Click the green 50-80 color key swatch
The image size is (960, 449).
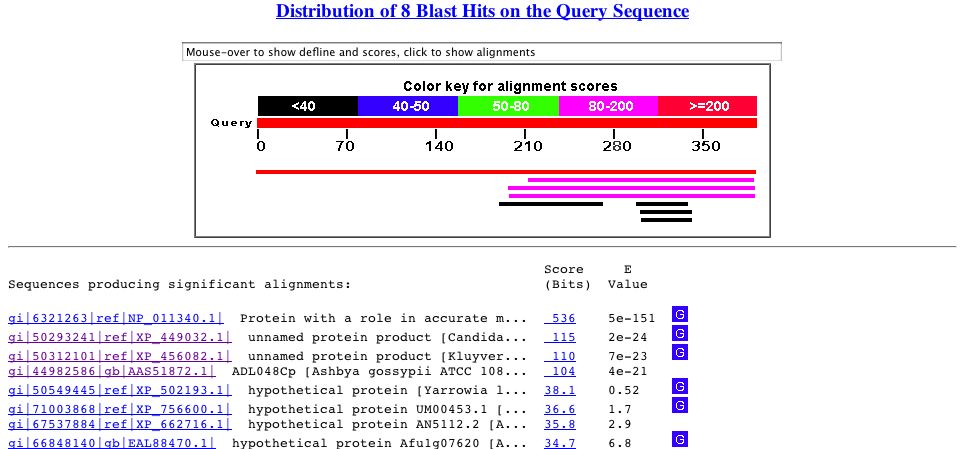click(507, 106)
